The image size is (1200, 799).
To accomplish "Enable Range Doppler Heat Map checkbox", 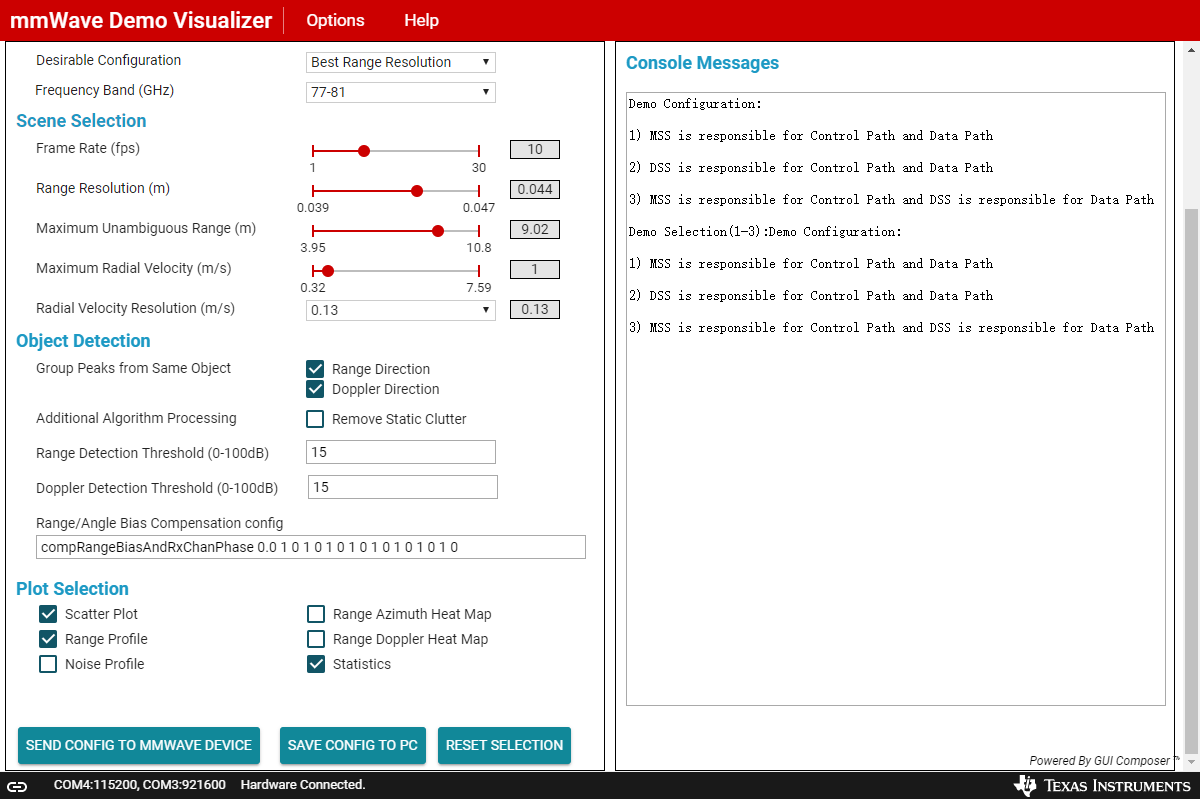I will 316,639.
